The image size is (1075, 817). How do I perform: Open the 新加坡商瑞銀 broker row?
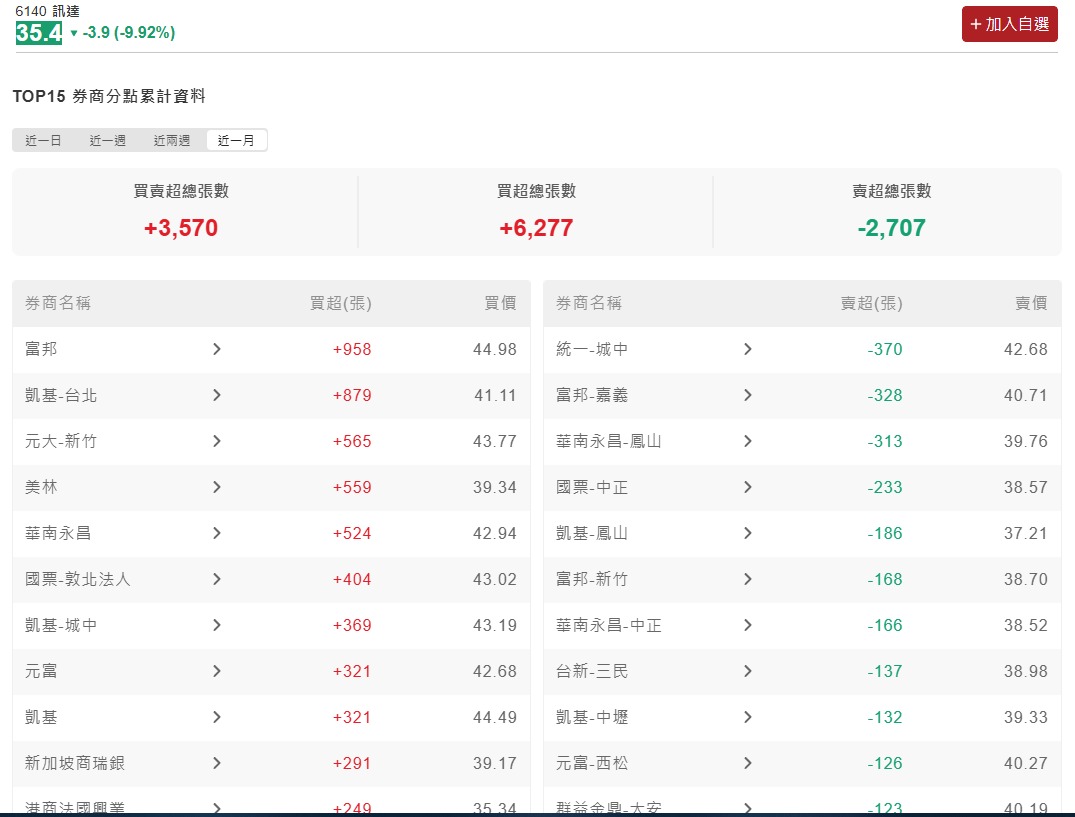coord(271,763)
